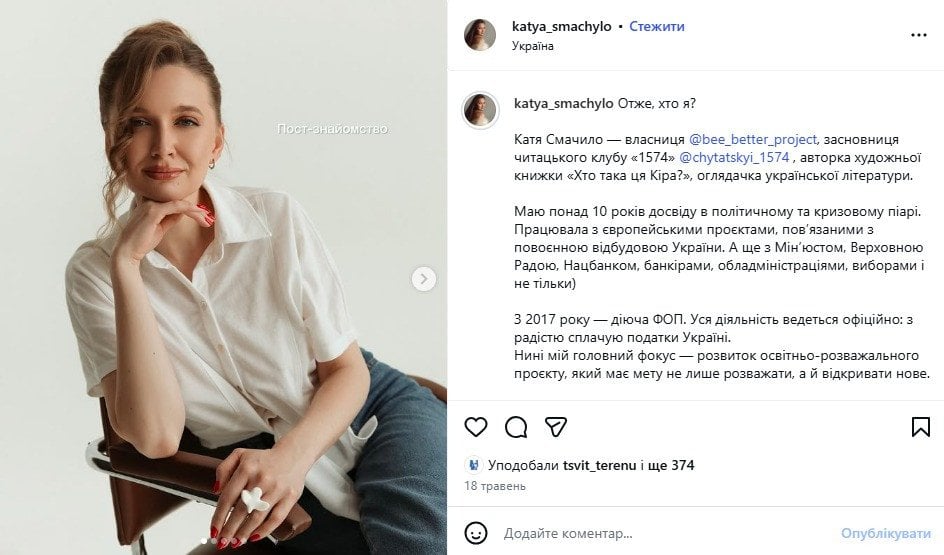Click the 'Україна' location tag
The width and height of the screenshot is (944, 555).
(x=533, y=46)
